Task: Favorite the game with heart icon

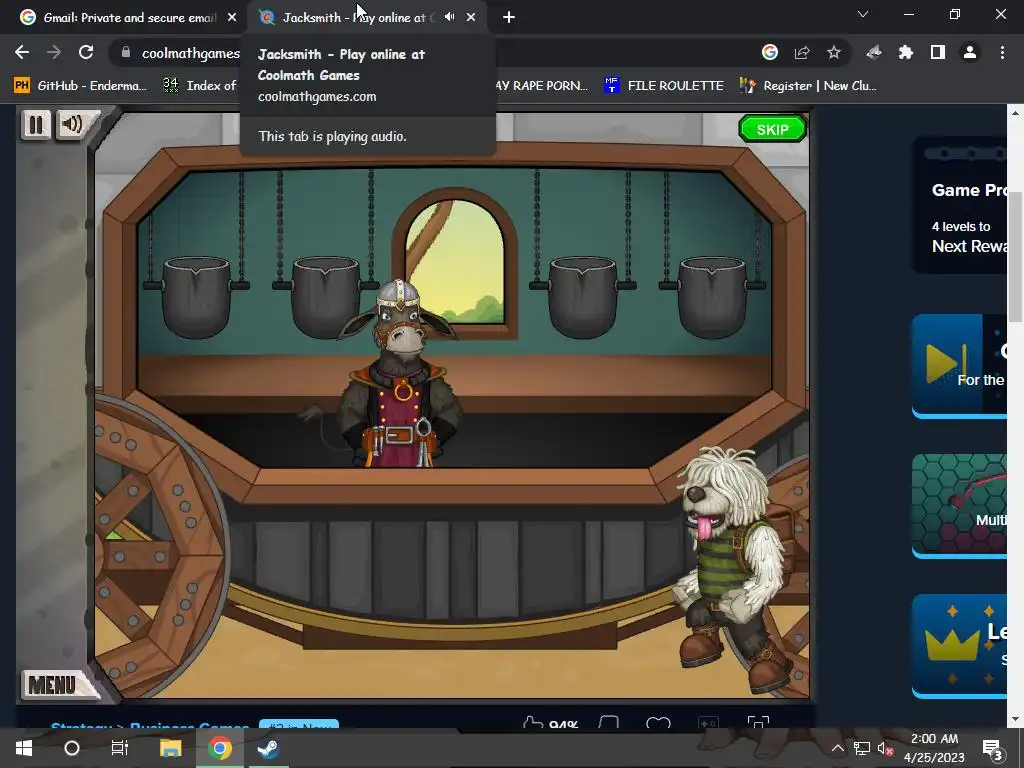Action: pos(658,722)
